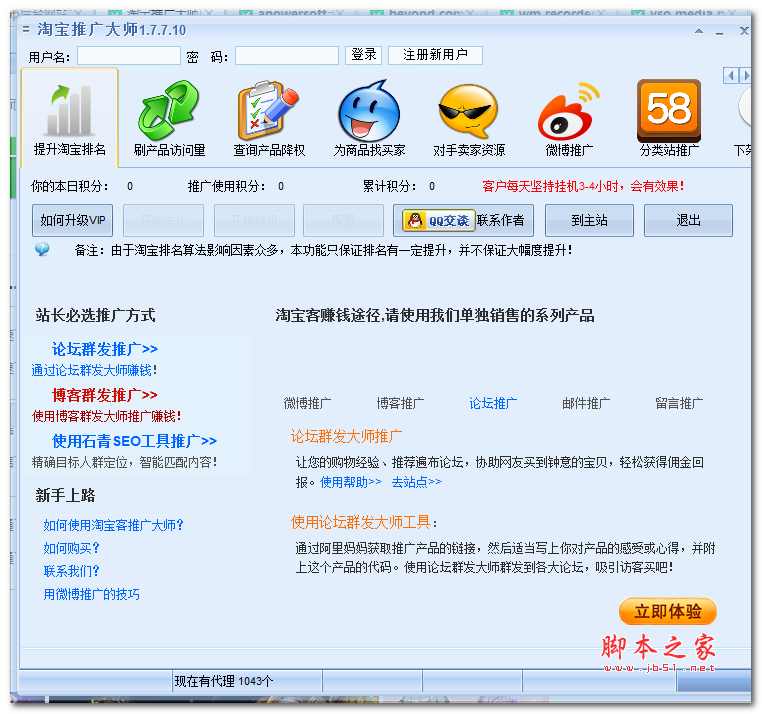Open 如何使用淘宝客推广大师? link
Viewport: 762px width, 714px height.
pos(113,525)
